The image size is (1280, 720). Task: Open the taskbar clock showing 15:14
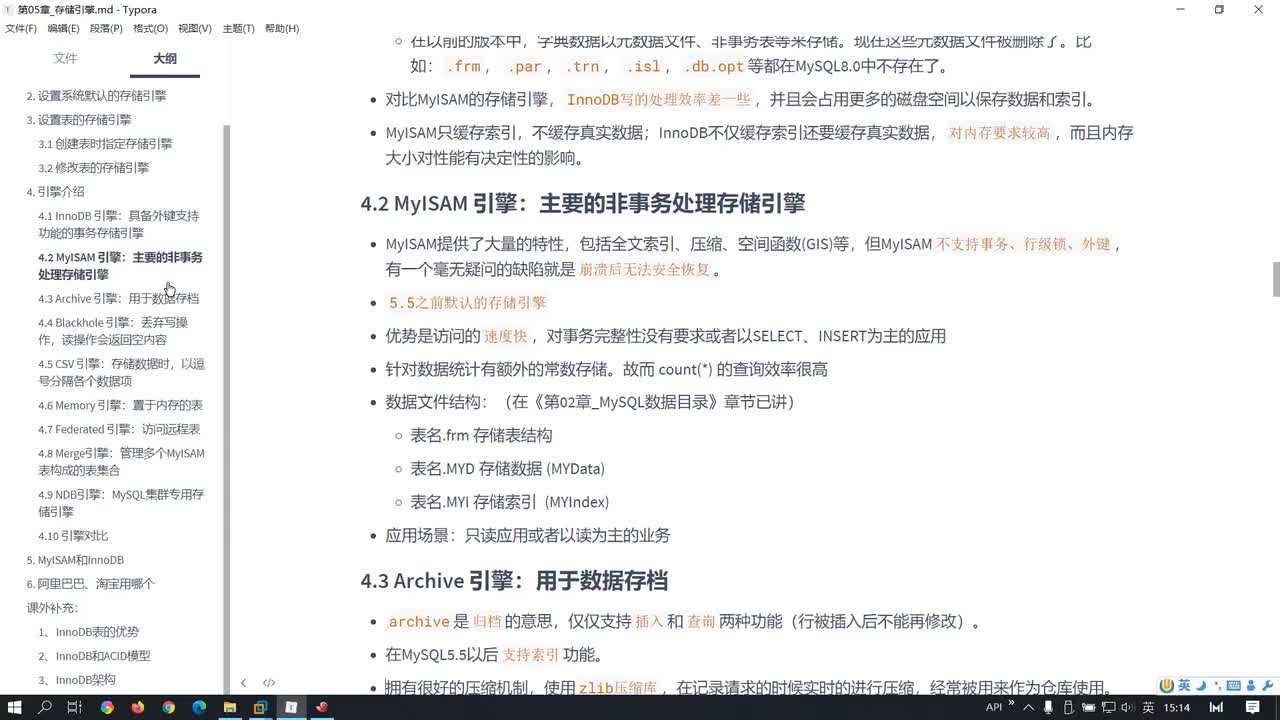[1177, 707]
